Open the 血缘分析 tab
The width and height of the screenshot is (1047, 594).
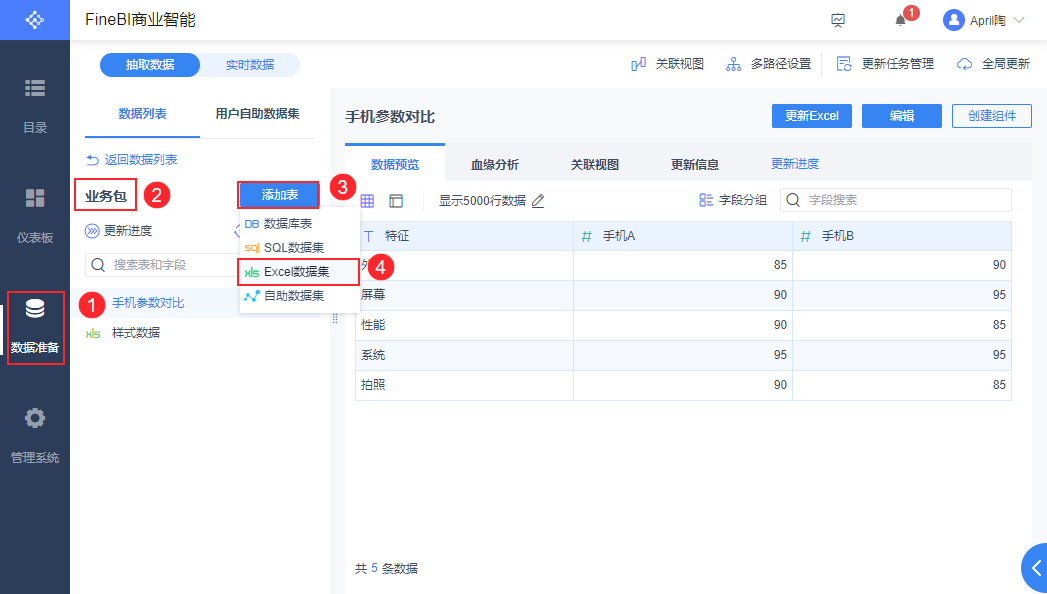[x=495, y=165]
